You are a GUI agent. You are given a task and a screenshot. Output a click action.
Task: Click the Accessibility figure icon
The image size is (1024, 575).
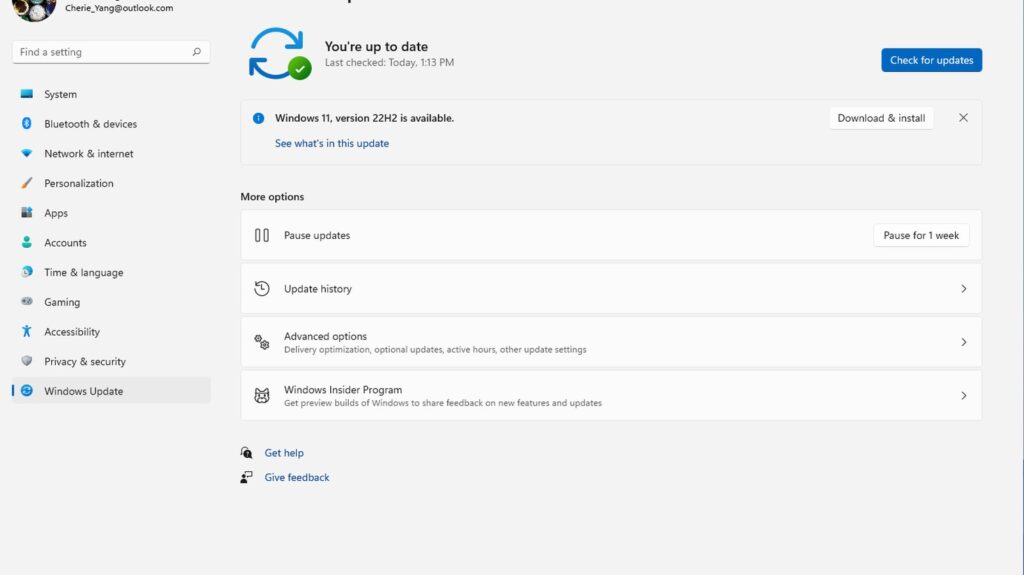point(27,331)
